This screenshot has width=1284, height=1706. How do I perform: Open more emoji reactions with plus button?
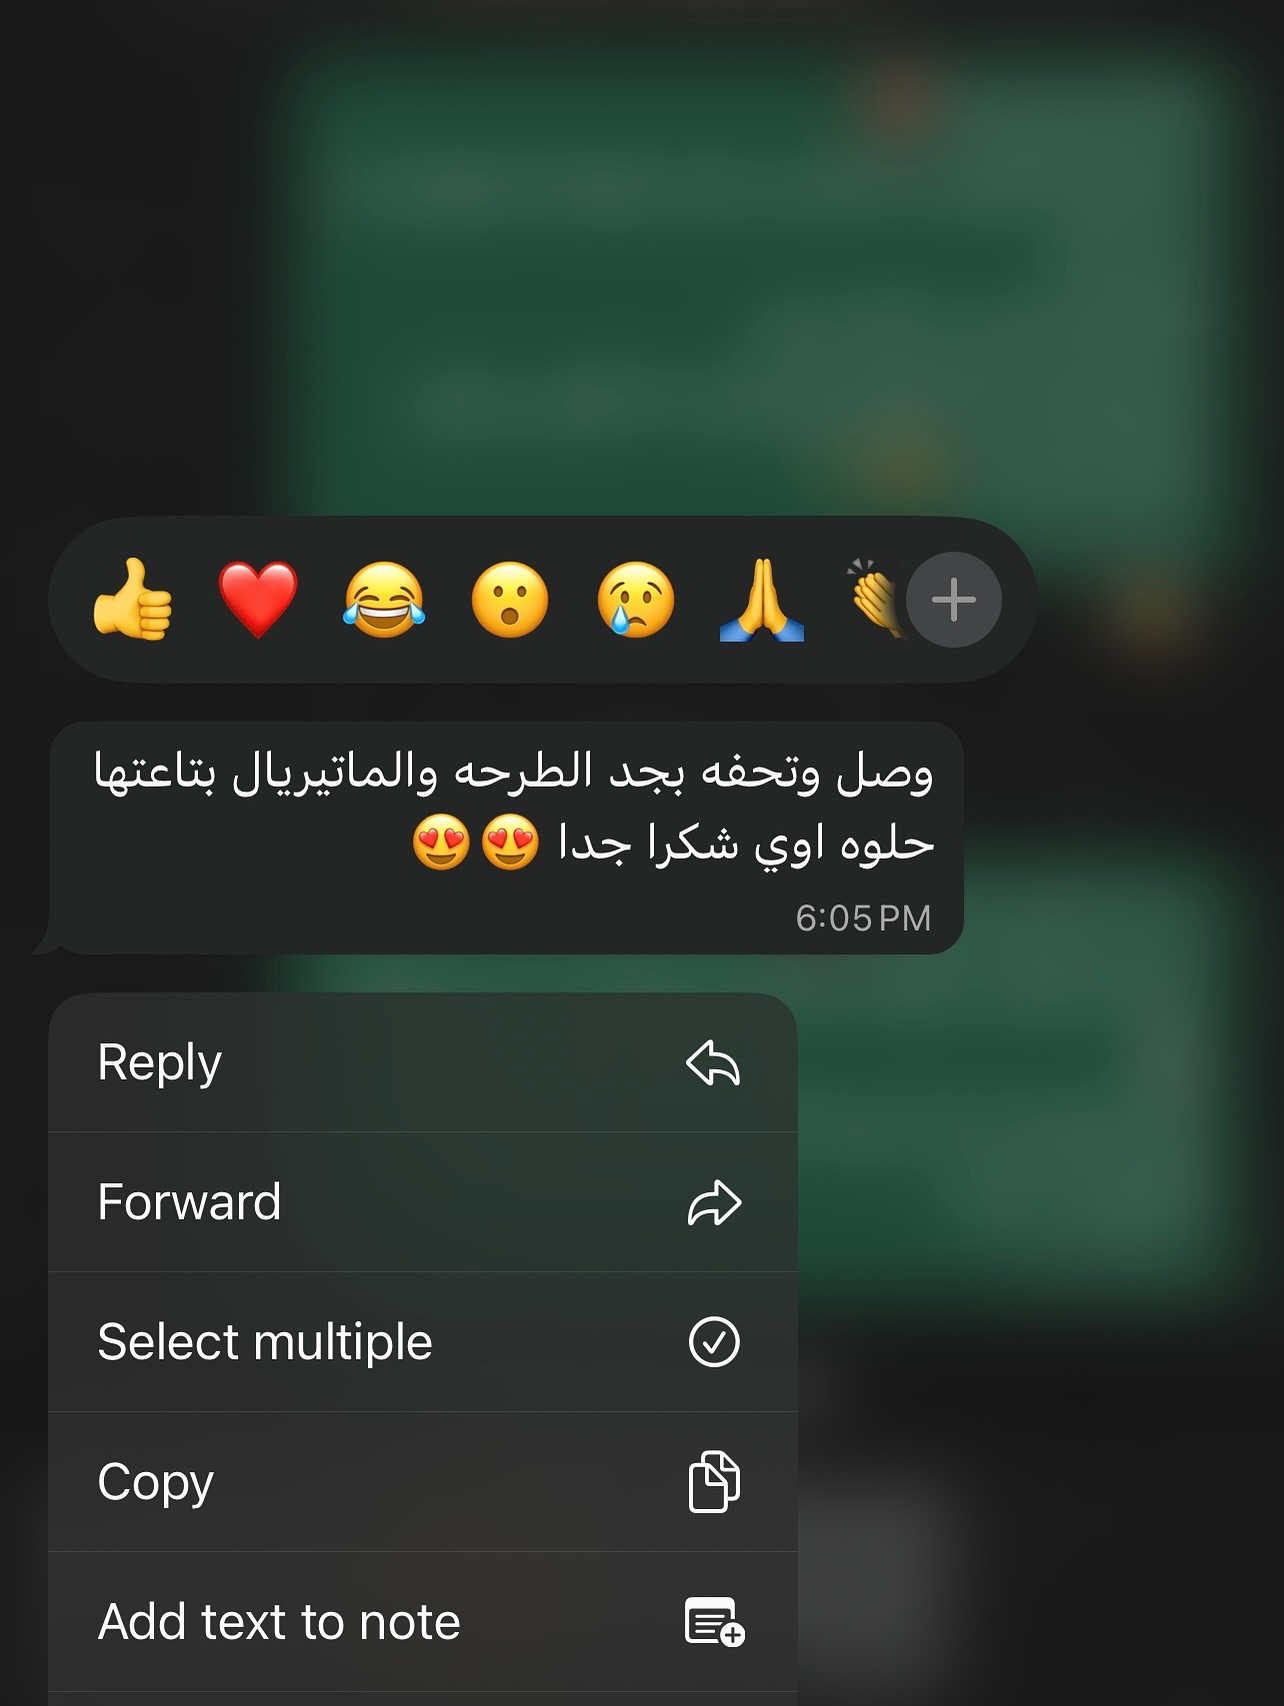954,600
